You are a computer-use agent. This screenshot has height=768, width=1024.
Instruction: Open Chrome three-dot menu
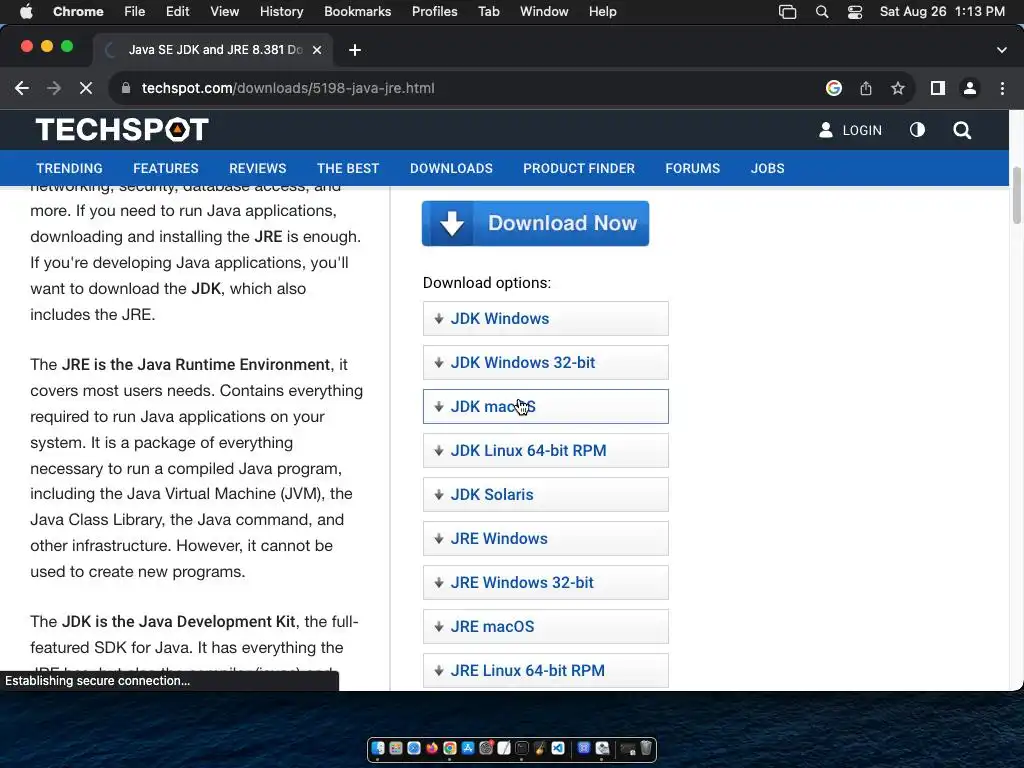click(1002, 88)
